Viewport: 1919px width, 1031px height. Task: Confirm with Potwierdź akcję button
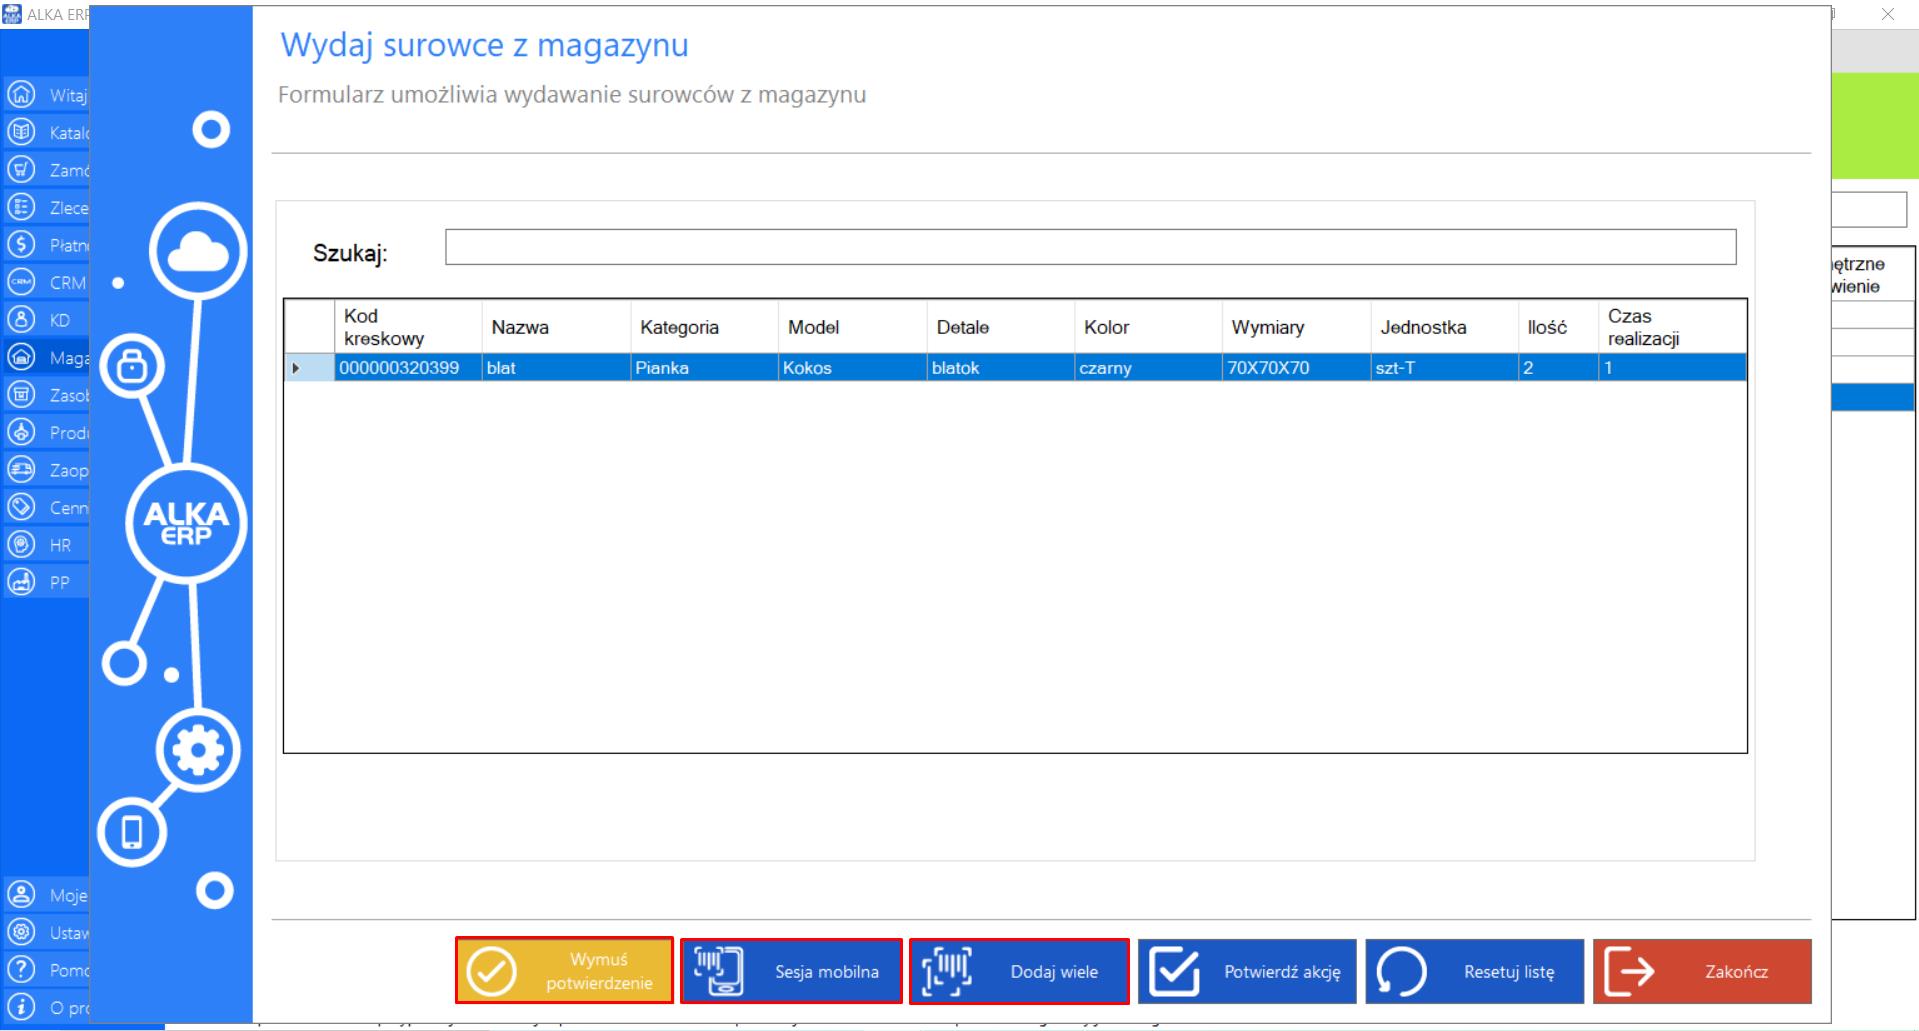click(x=1247, y=971)
